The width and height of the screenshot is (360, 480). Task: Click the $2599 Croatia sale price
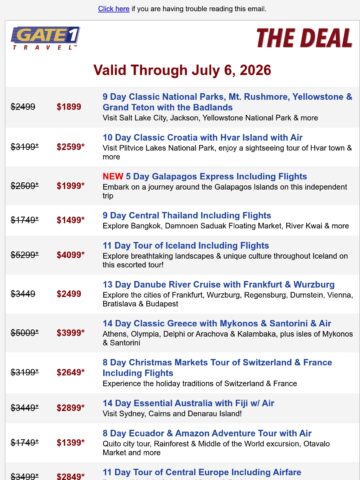[x=70, y=147]
